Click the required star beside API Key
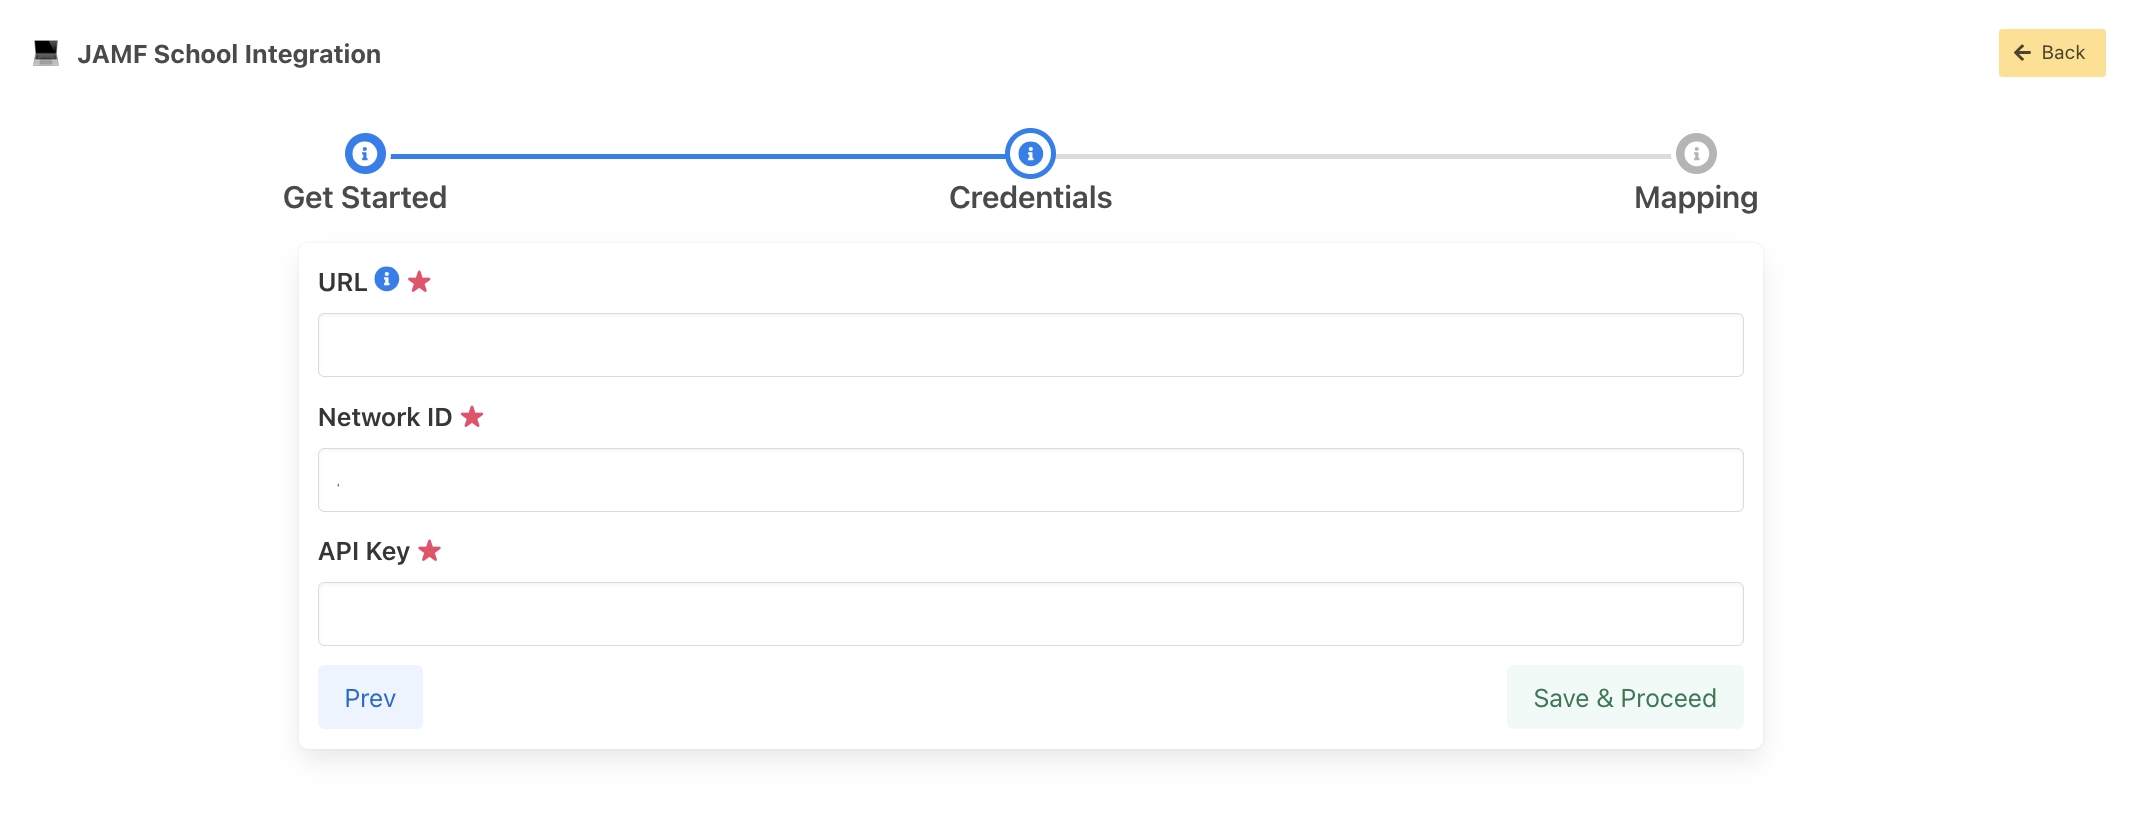This screenshot has height=828, width=2142. pos(430,551)
